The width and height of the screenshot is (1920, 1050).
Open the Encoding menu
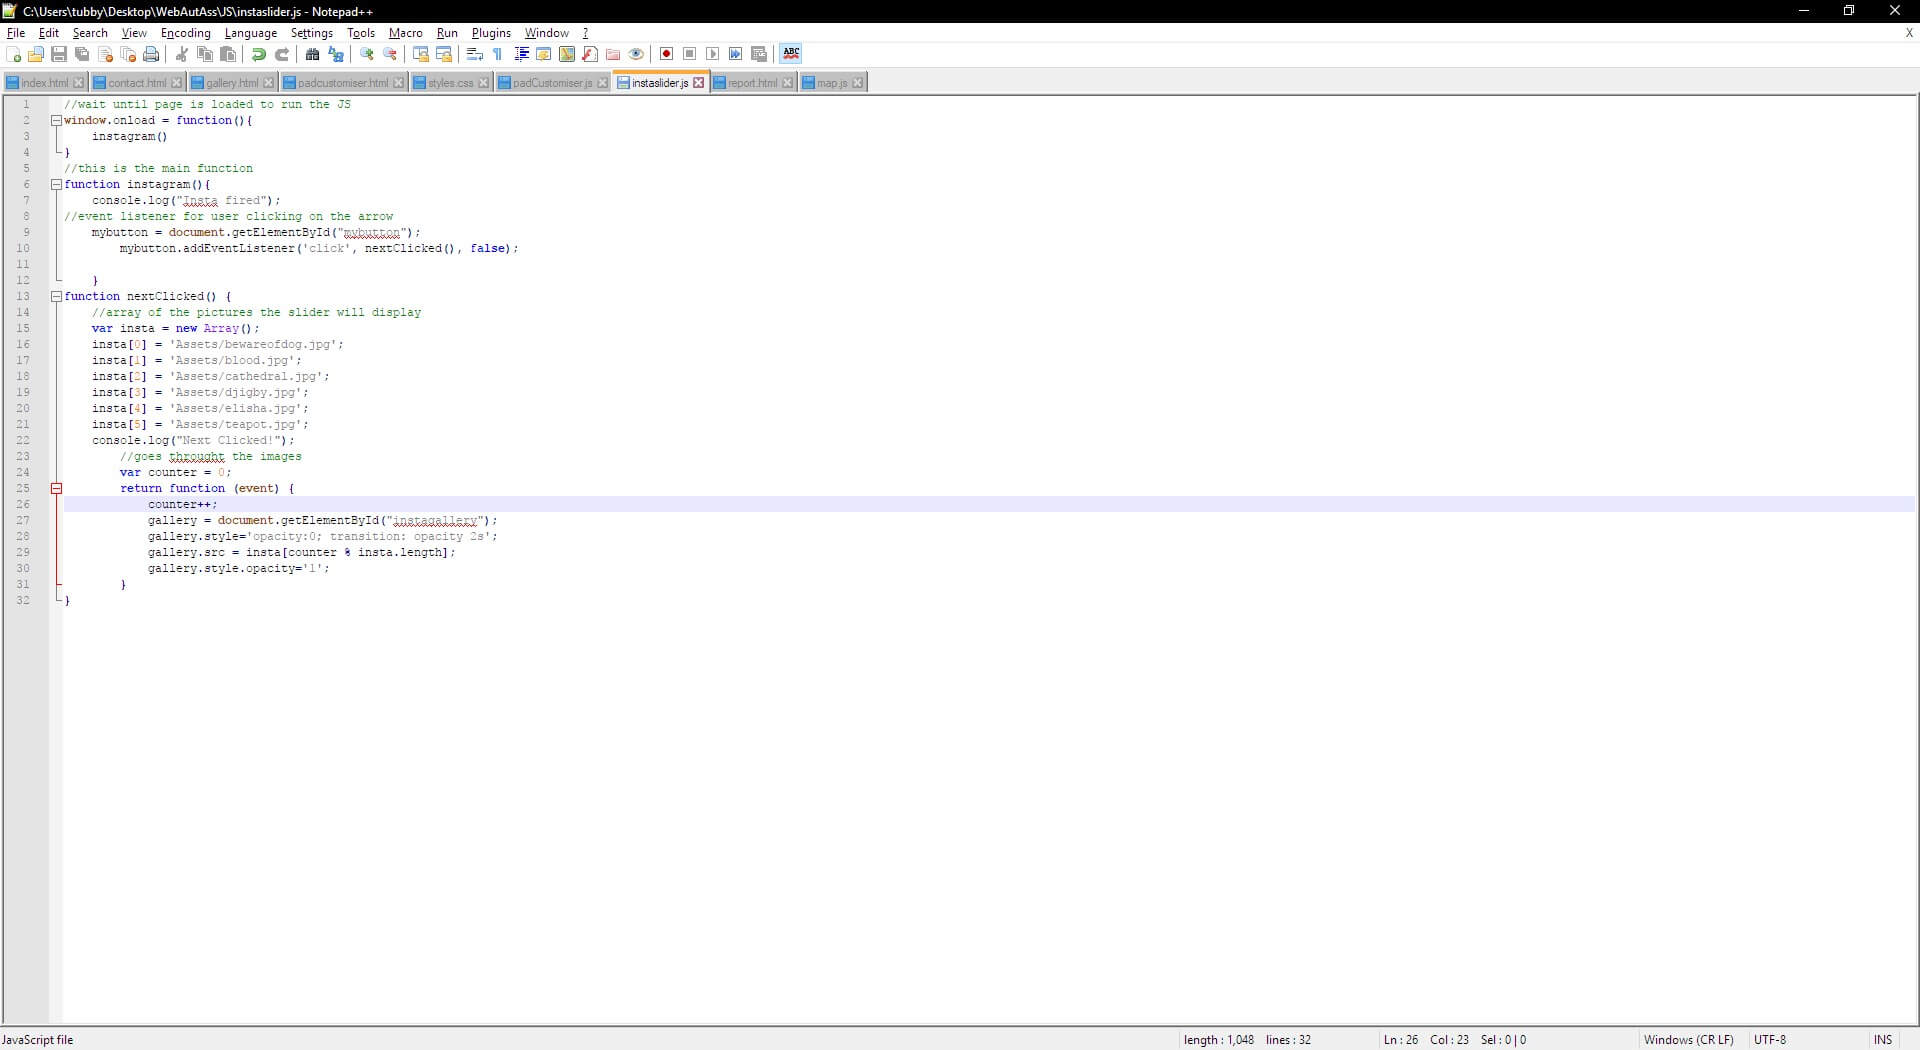186,33
